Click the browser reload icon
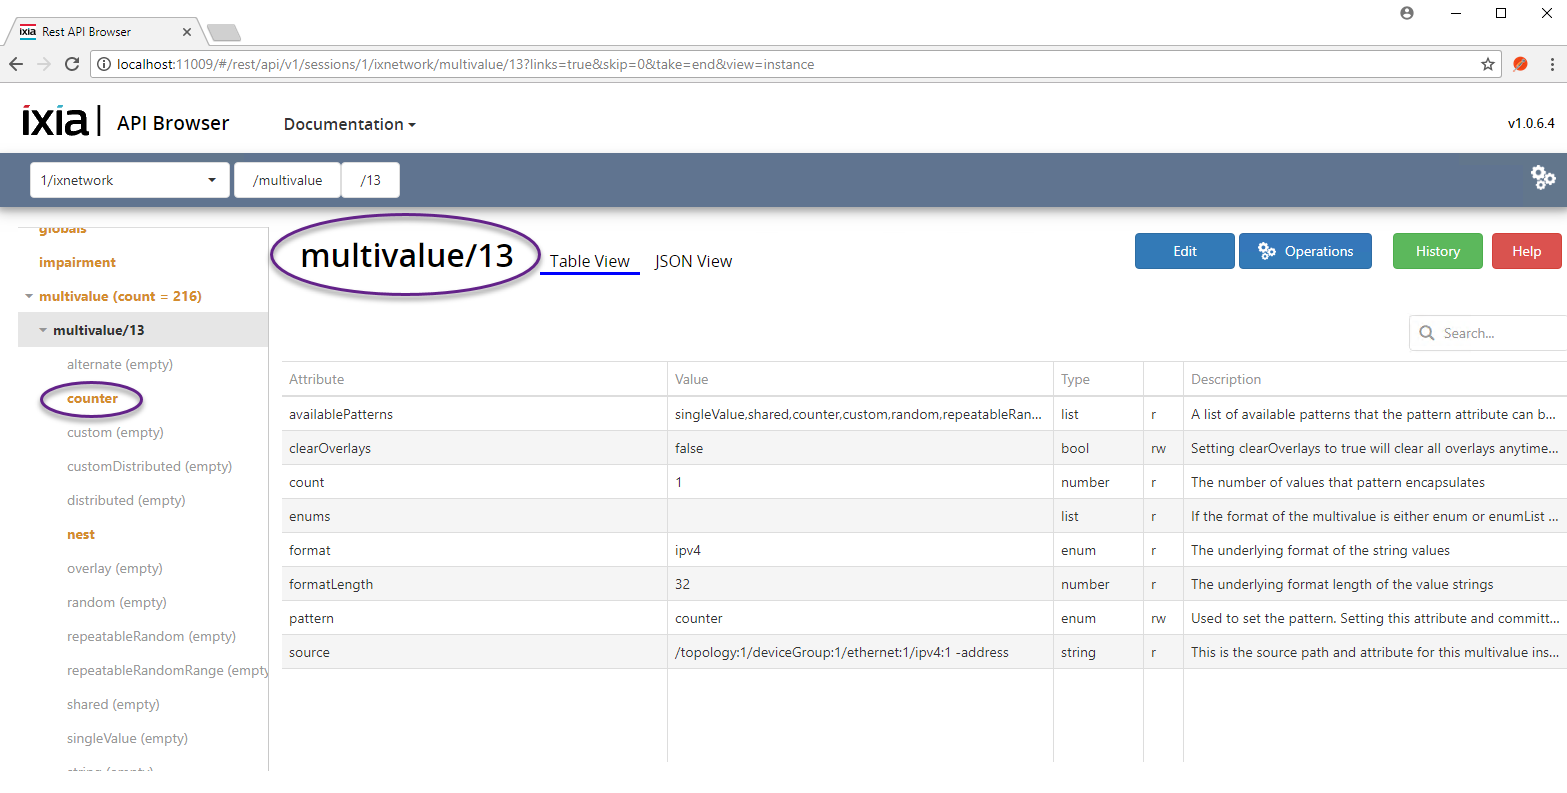The width and height of the screenshot is (1567, 793). (x=72, y=64)
